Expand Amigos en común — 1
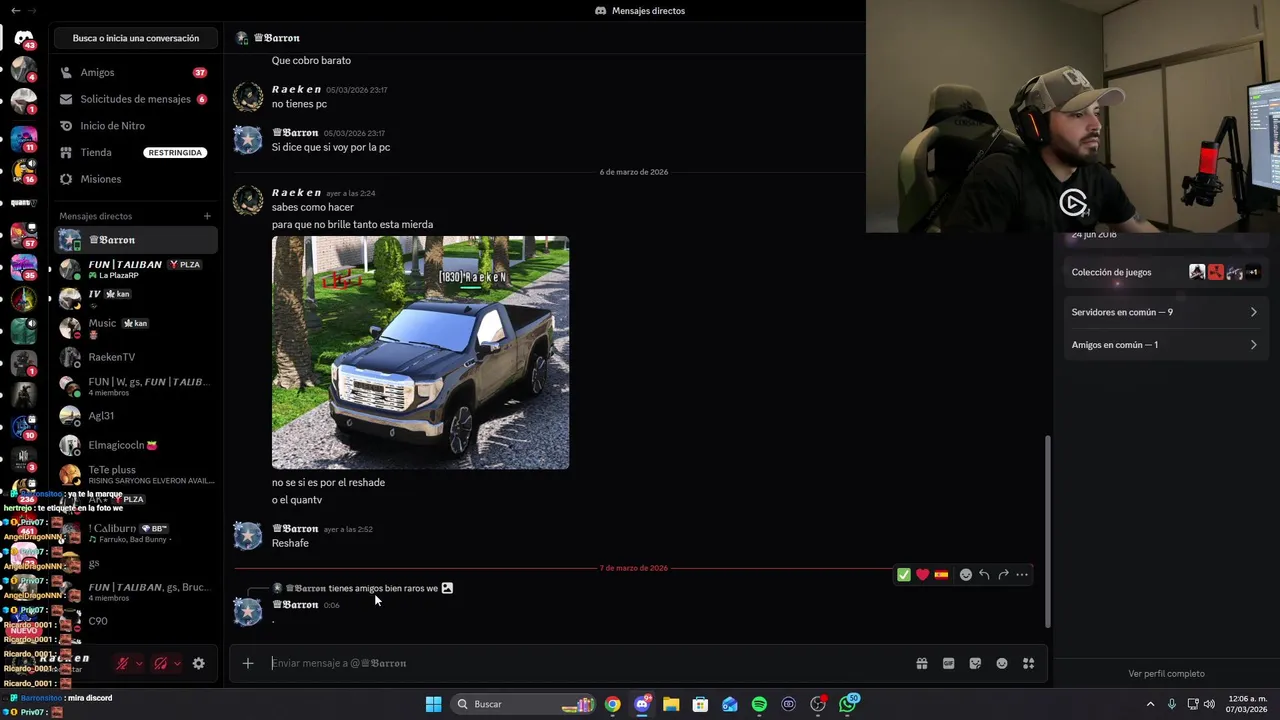1280x720 pixels. 1164,345
